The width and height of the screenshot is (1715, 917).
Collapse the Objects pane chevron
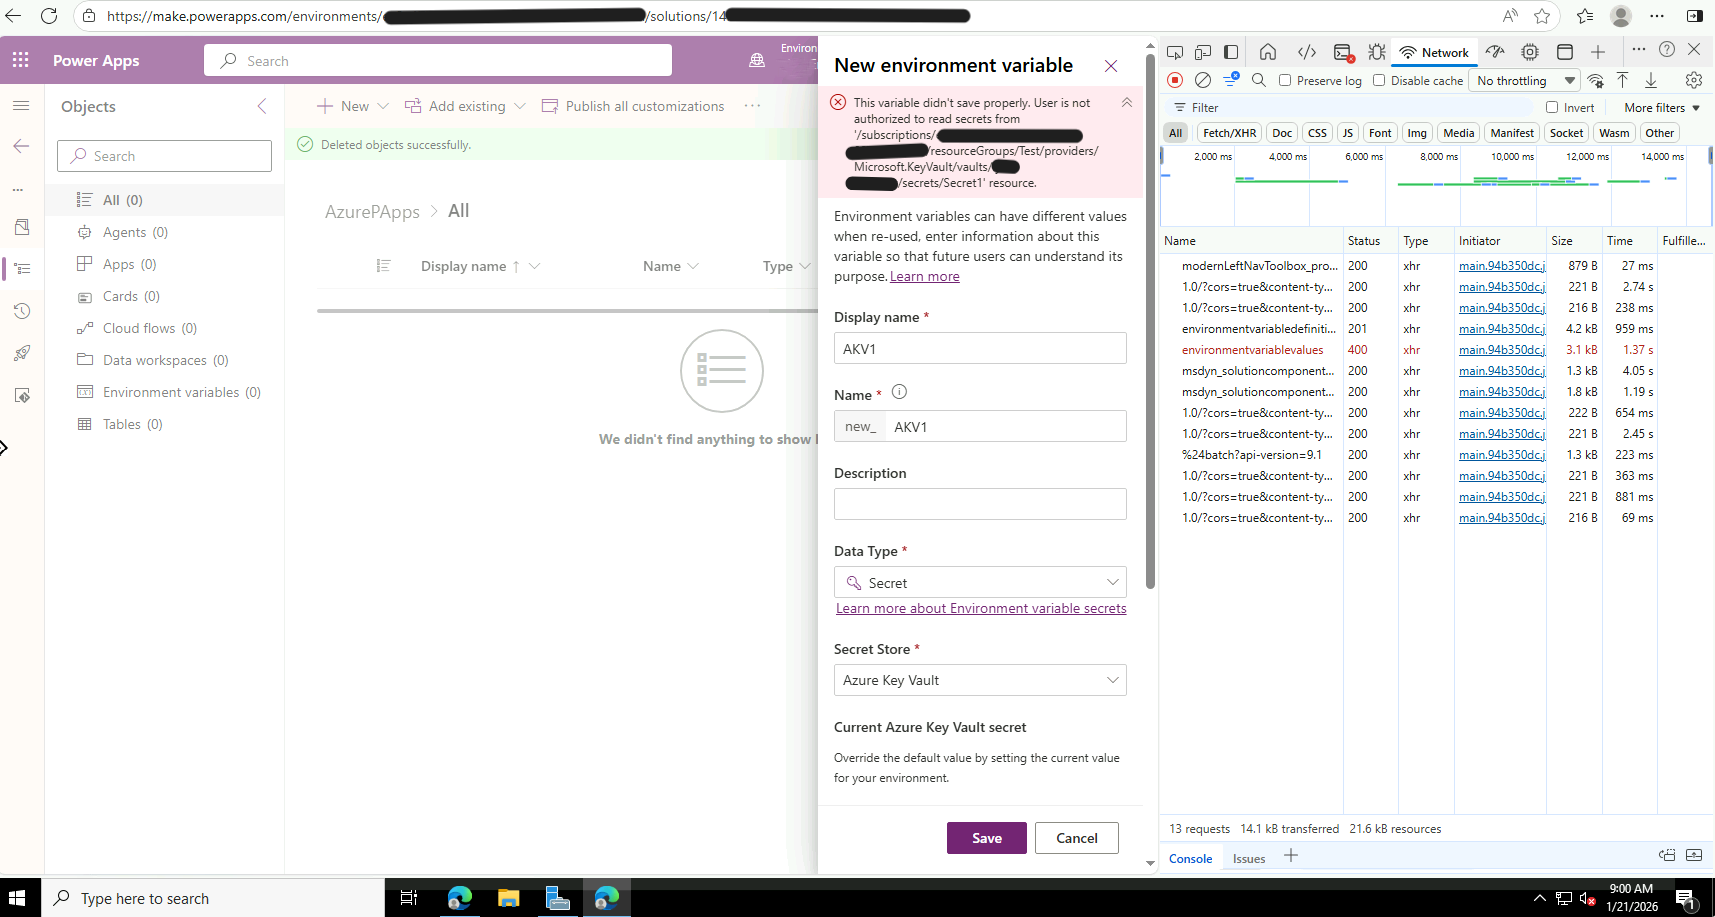pos(262,106)
